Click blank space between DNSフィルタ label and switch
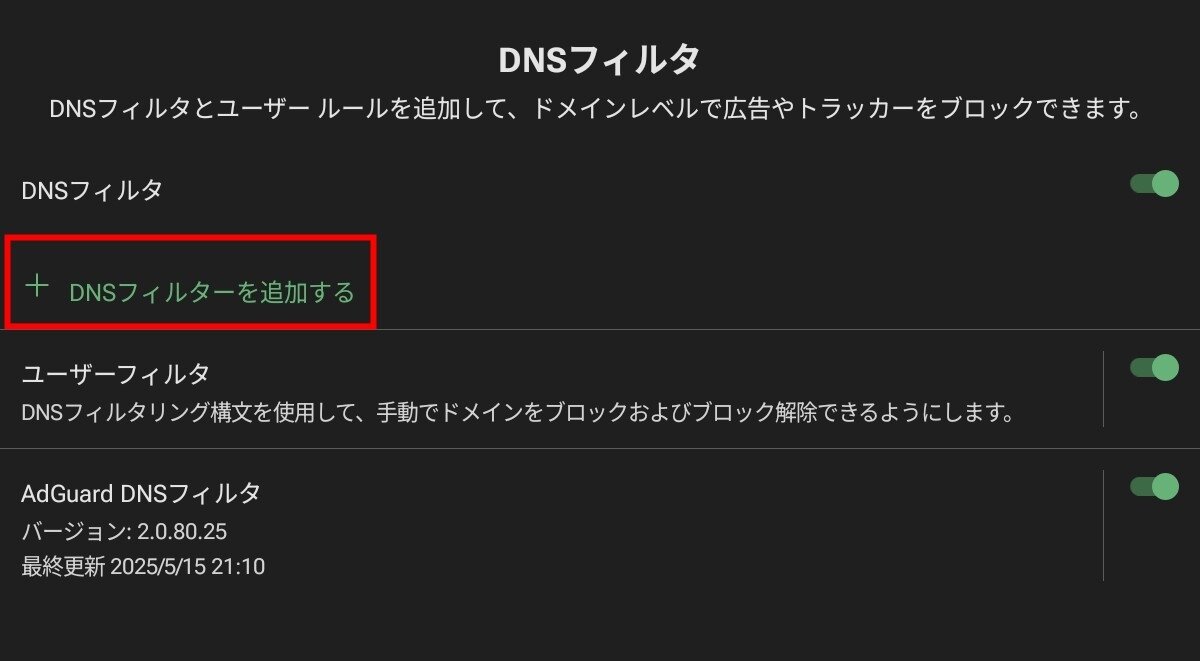 646,188
